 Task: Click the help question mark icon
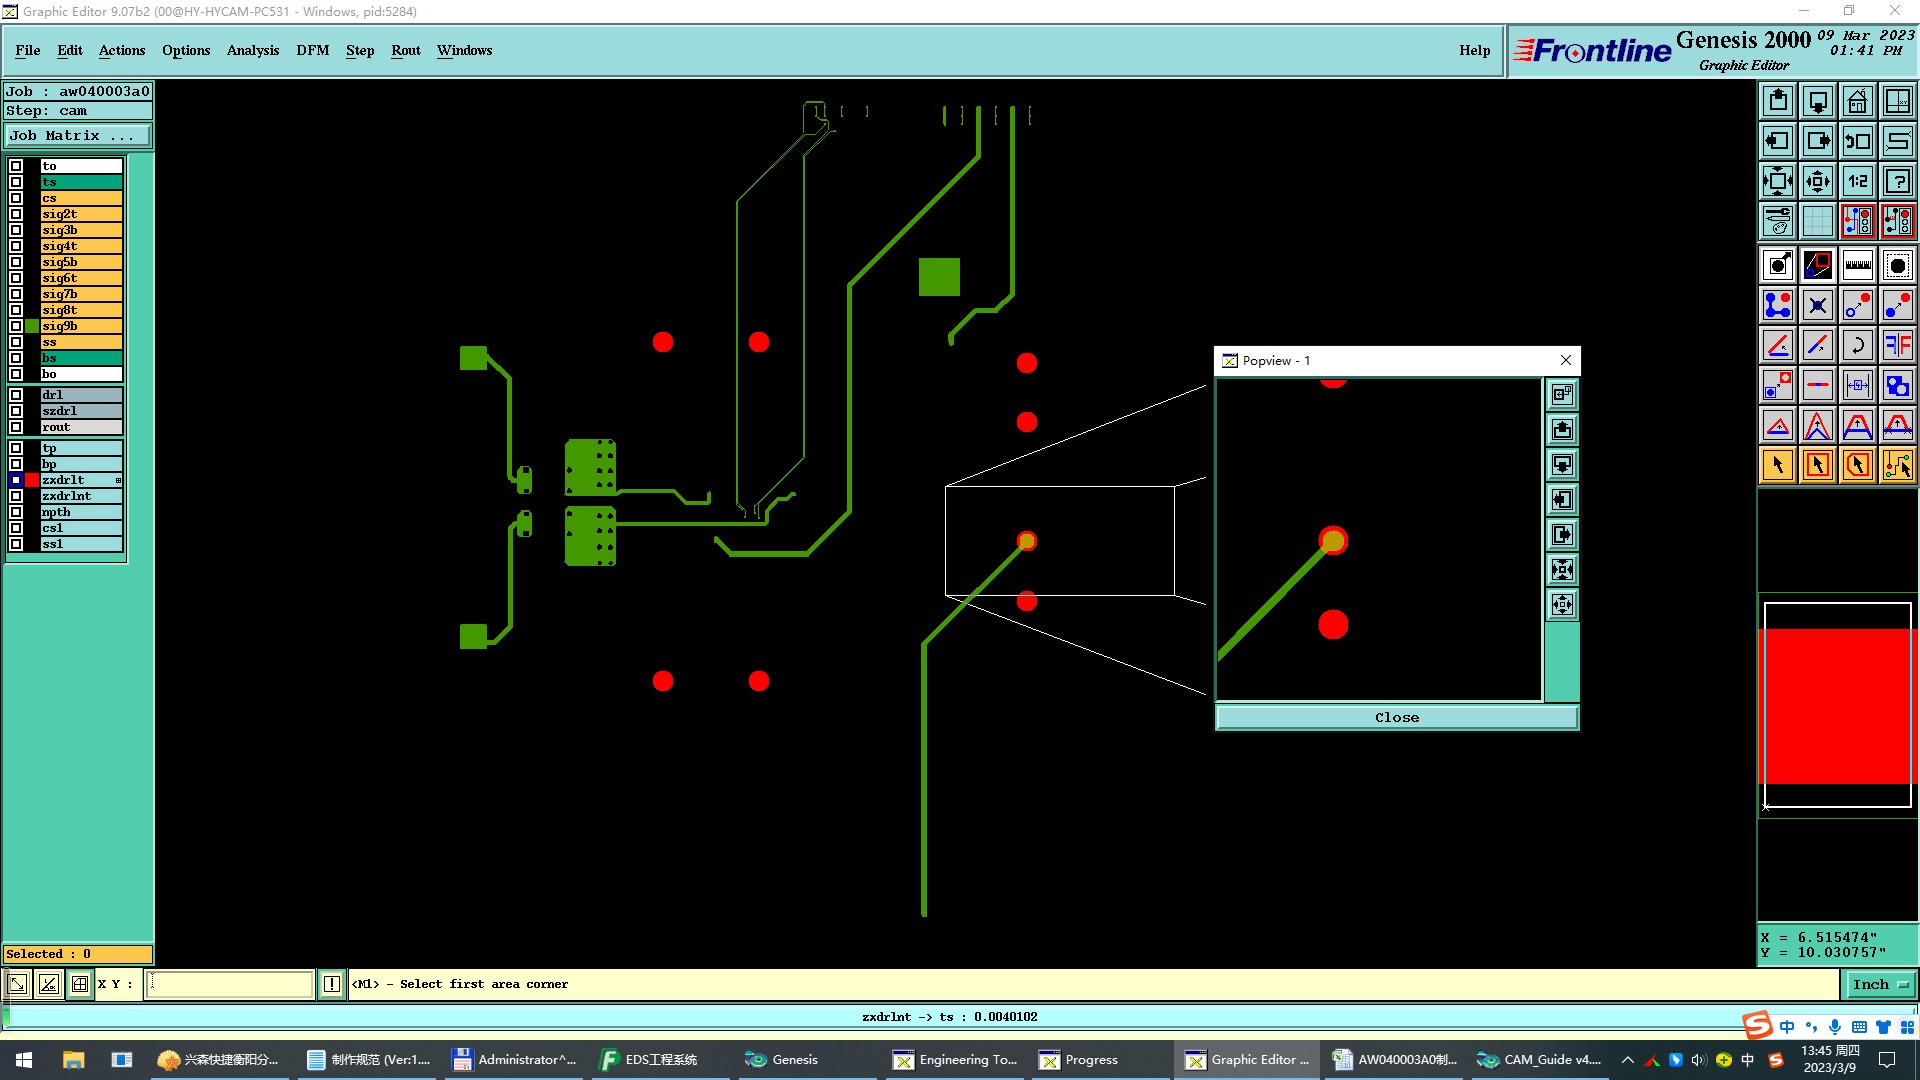[1897, 181]
